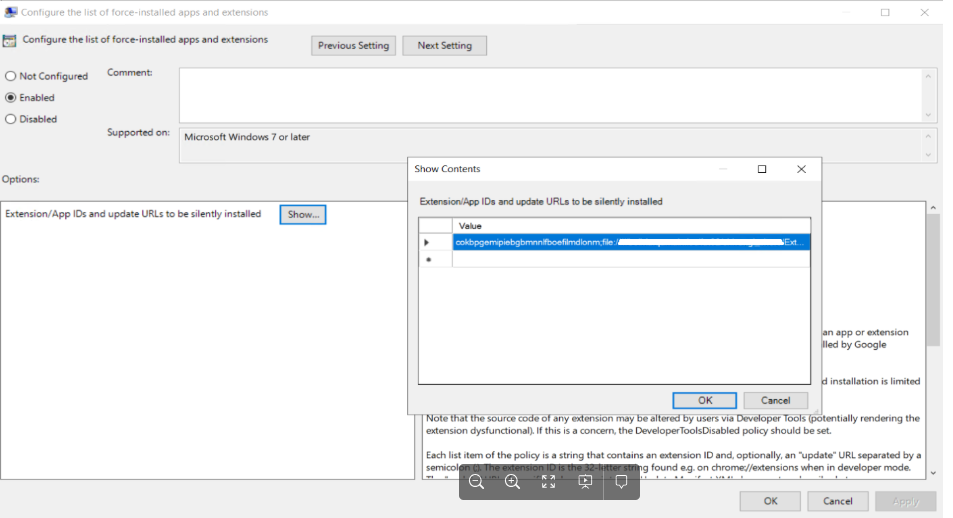Screen dimensions: 953x518
Task: Click the slideshow presentation icon
Action: [x=586, y=482]
